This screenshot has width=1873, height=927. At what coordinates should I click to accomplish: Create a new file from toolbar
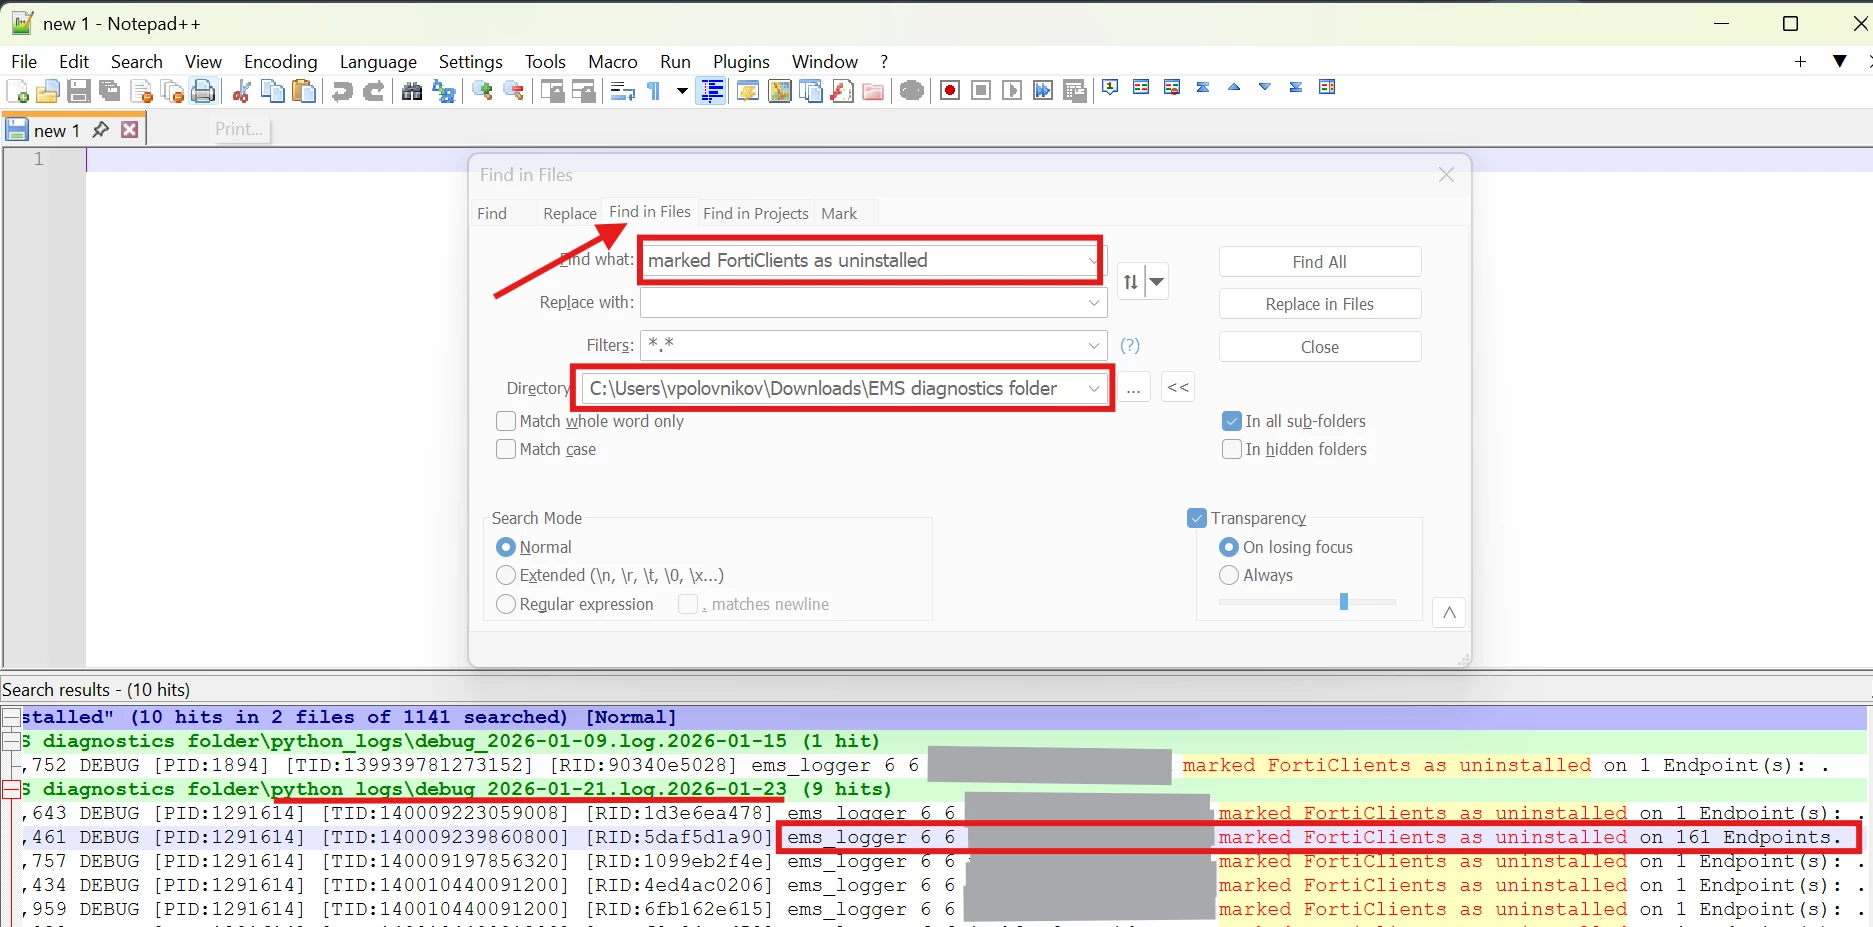point(17,92)
